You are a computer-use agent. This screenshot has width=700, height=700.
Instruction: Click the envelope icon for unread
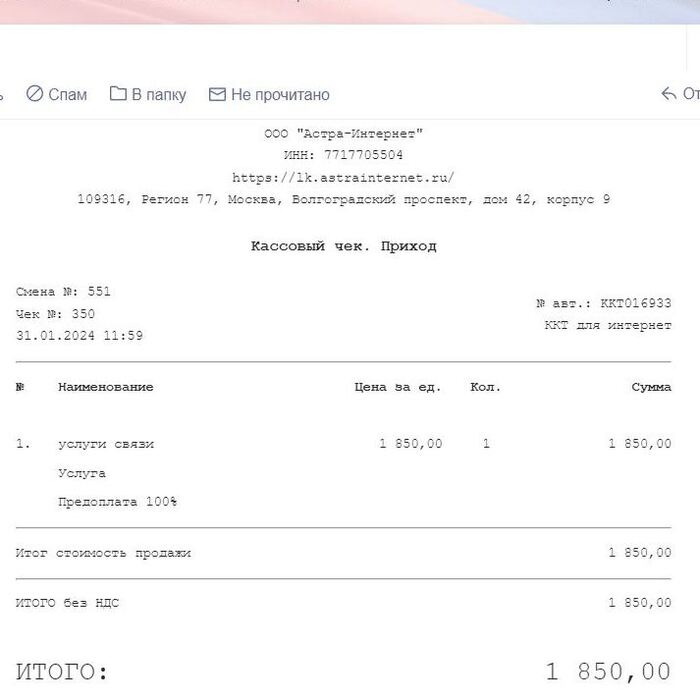coord(217,94)
